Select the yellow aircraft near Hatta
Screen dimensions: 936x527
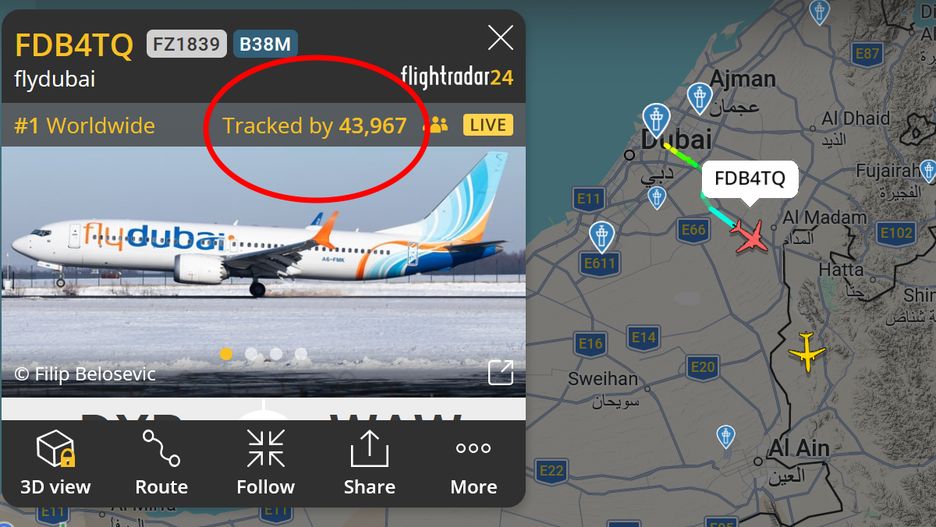pos(807,352)
